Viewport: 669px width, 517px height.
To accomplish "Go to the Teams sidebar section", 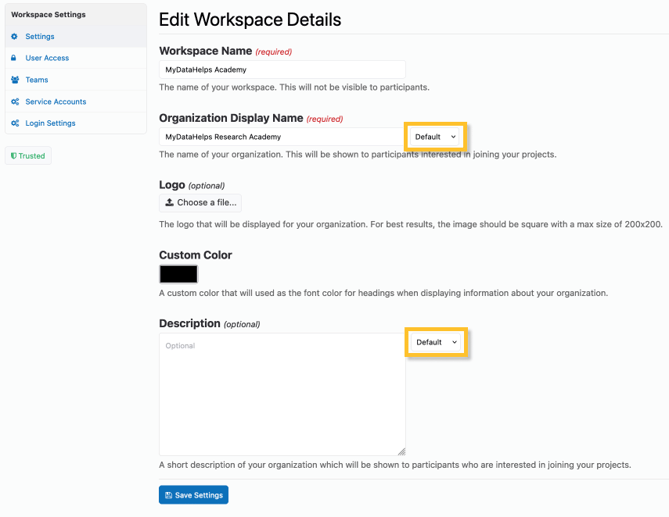I will (37, 80).
